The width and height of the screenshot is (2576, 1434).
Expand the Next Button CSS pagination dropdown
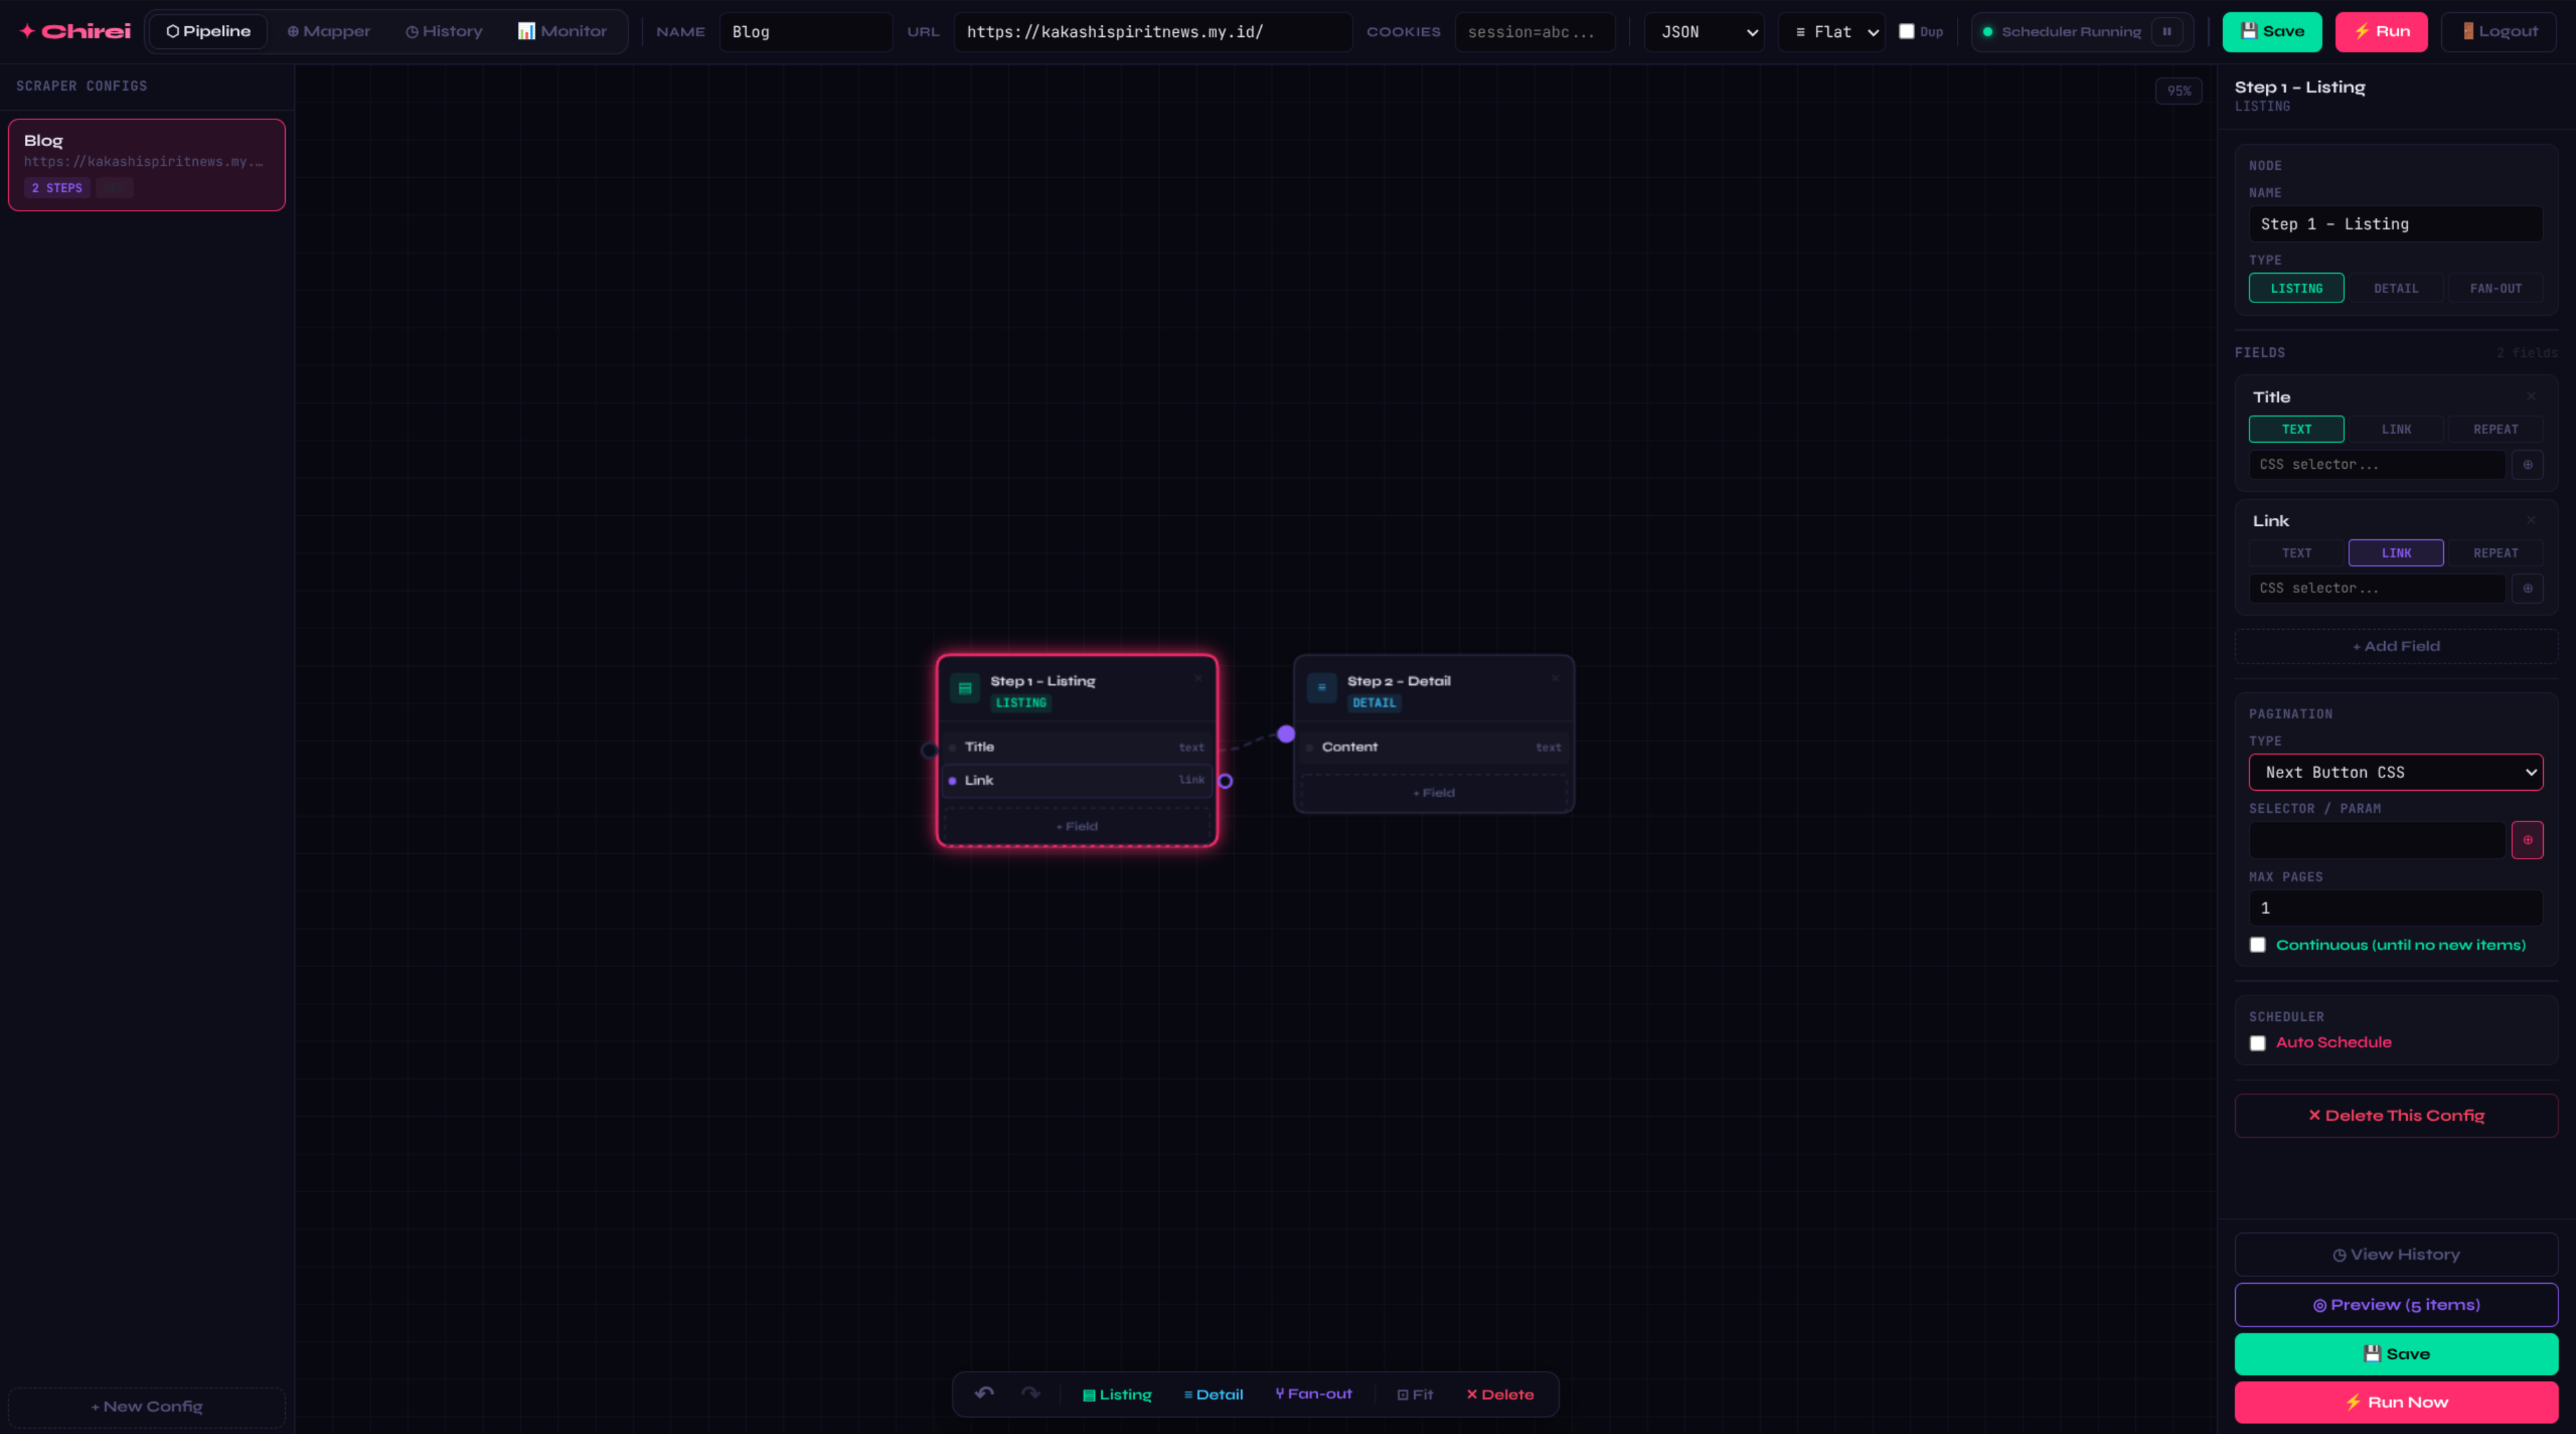click(x=2396, y=772)
